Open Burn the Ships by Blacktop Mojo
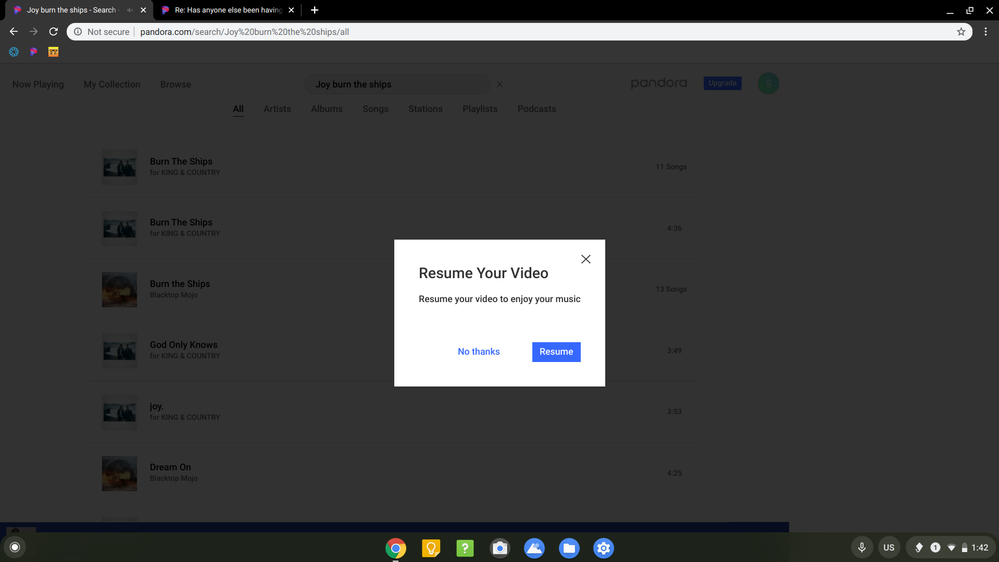 395,289
